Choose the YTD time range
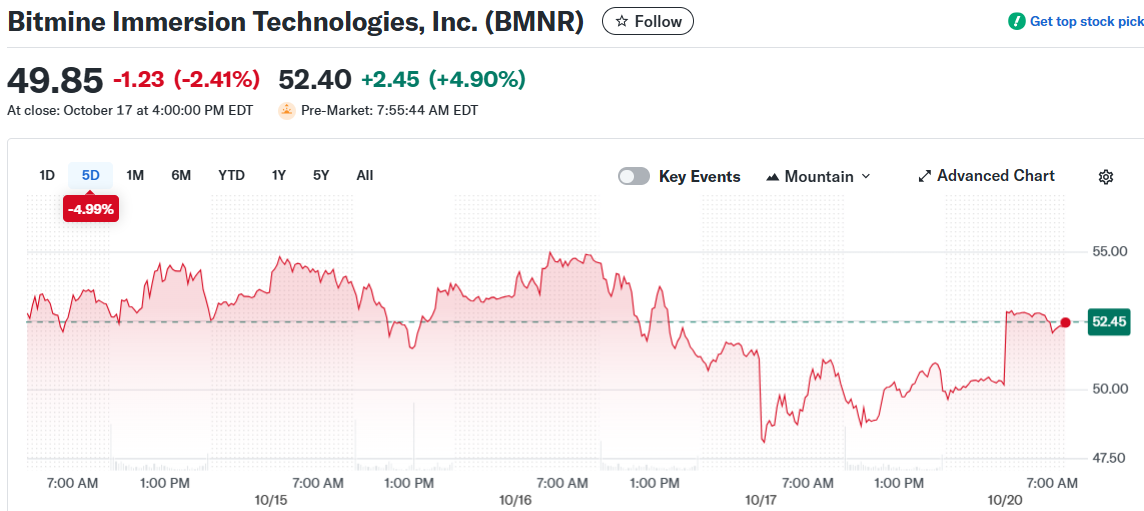Viewport: 1144px width, 511px height. pos(231,175)
